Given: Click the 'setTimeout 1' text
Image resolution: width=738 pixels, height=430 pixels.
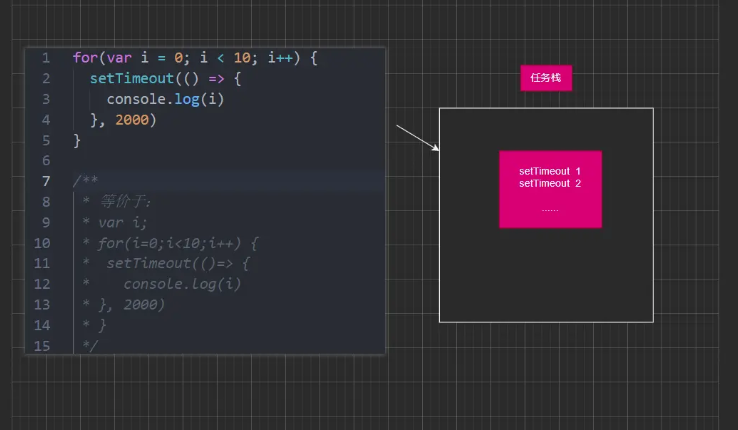Looking at the screenshot, I should [549, 171].
